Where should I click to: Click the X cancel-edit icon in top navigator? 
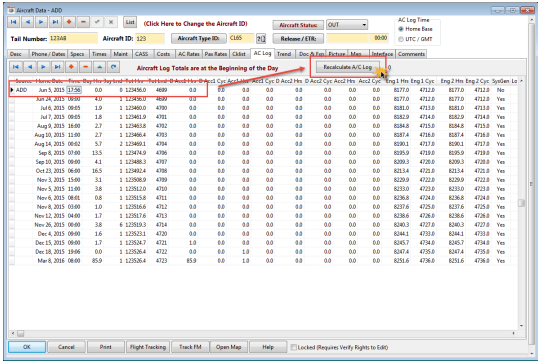[111, 22]
